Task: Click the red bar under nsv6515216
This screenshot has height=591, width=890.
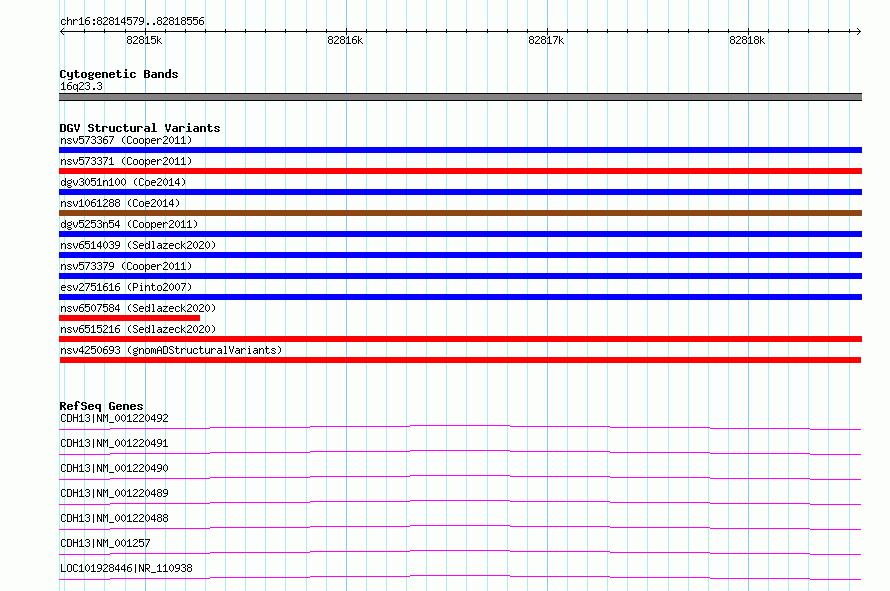Action: tap(460, 339)
